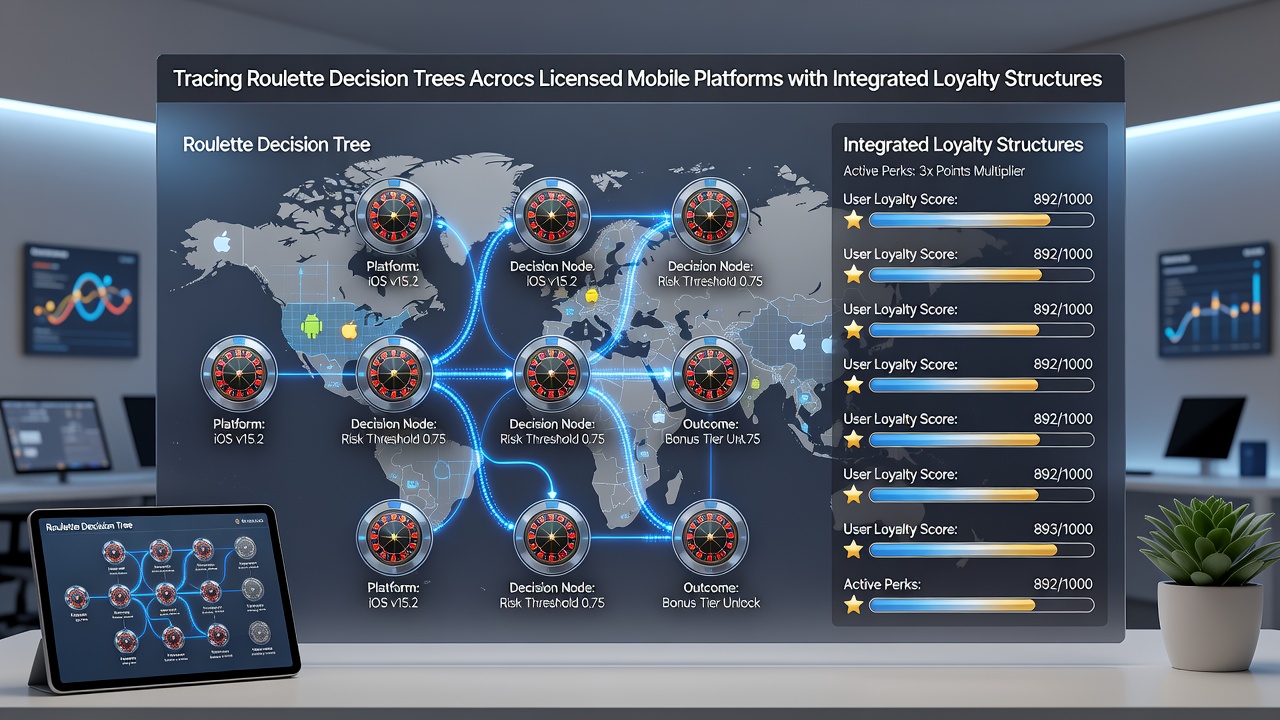Image resolution: width=1280 pixels, height=720 pixels.
Task: Click the '893/1000' score value
Action: (1063, 529)
